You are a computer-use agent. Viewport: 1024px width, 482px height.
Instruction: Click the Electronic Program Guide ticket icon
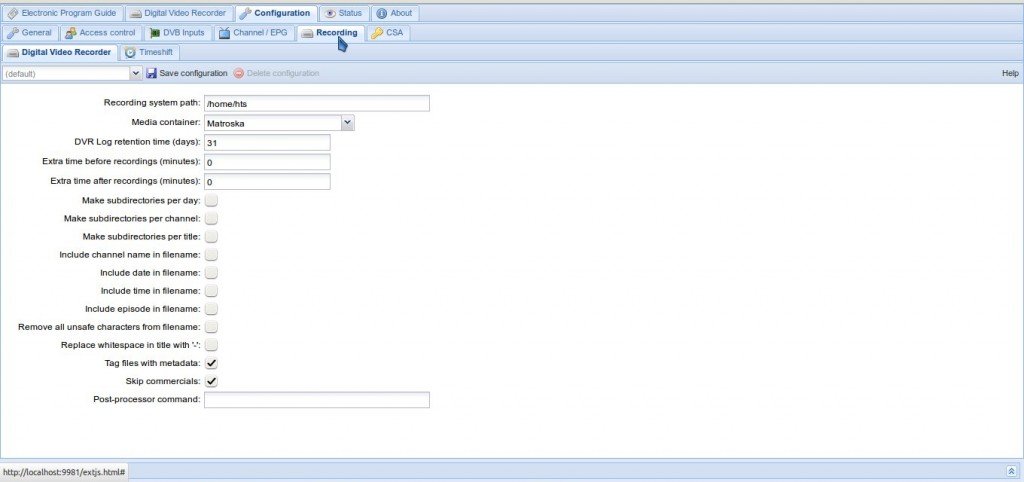(12, 13)
